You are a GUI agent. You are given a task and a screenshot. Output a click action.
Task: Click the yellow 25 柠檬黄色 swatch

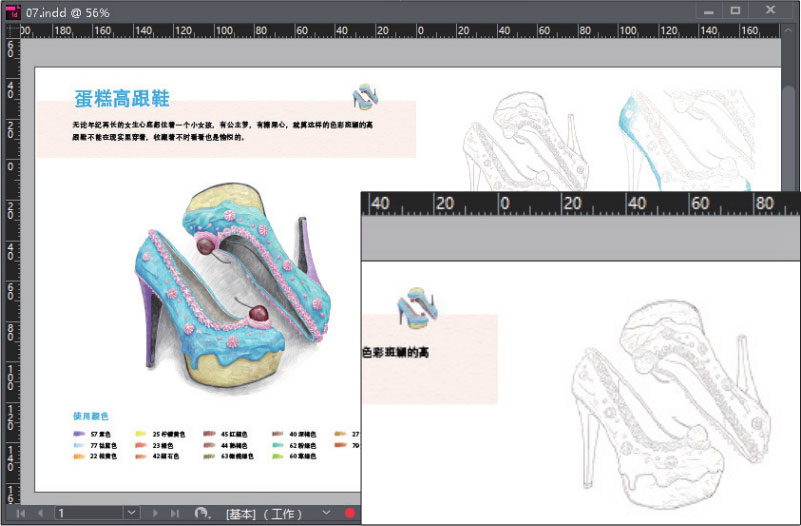coord(141,434)
